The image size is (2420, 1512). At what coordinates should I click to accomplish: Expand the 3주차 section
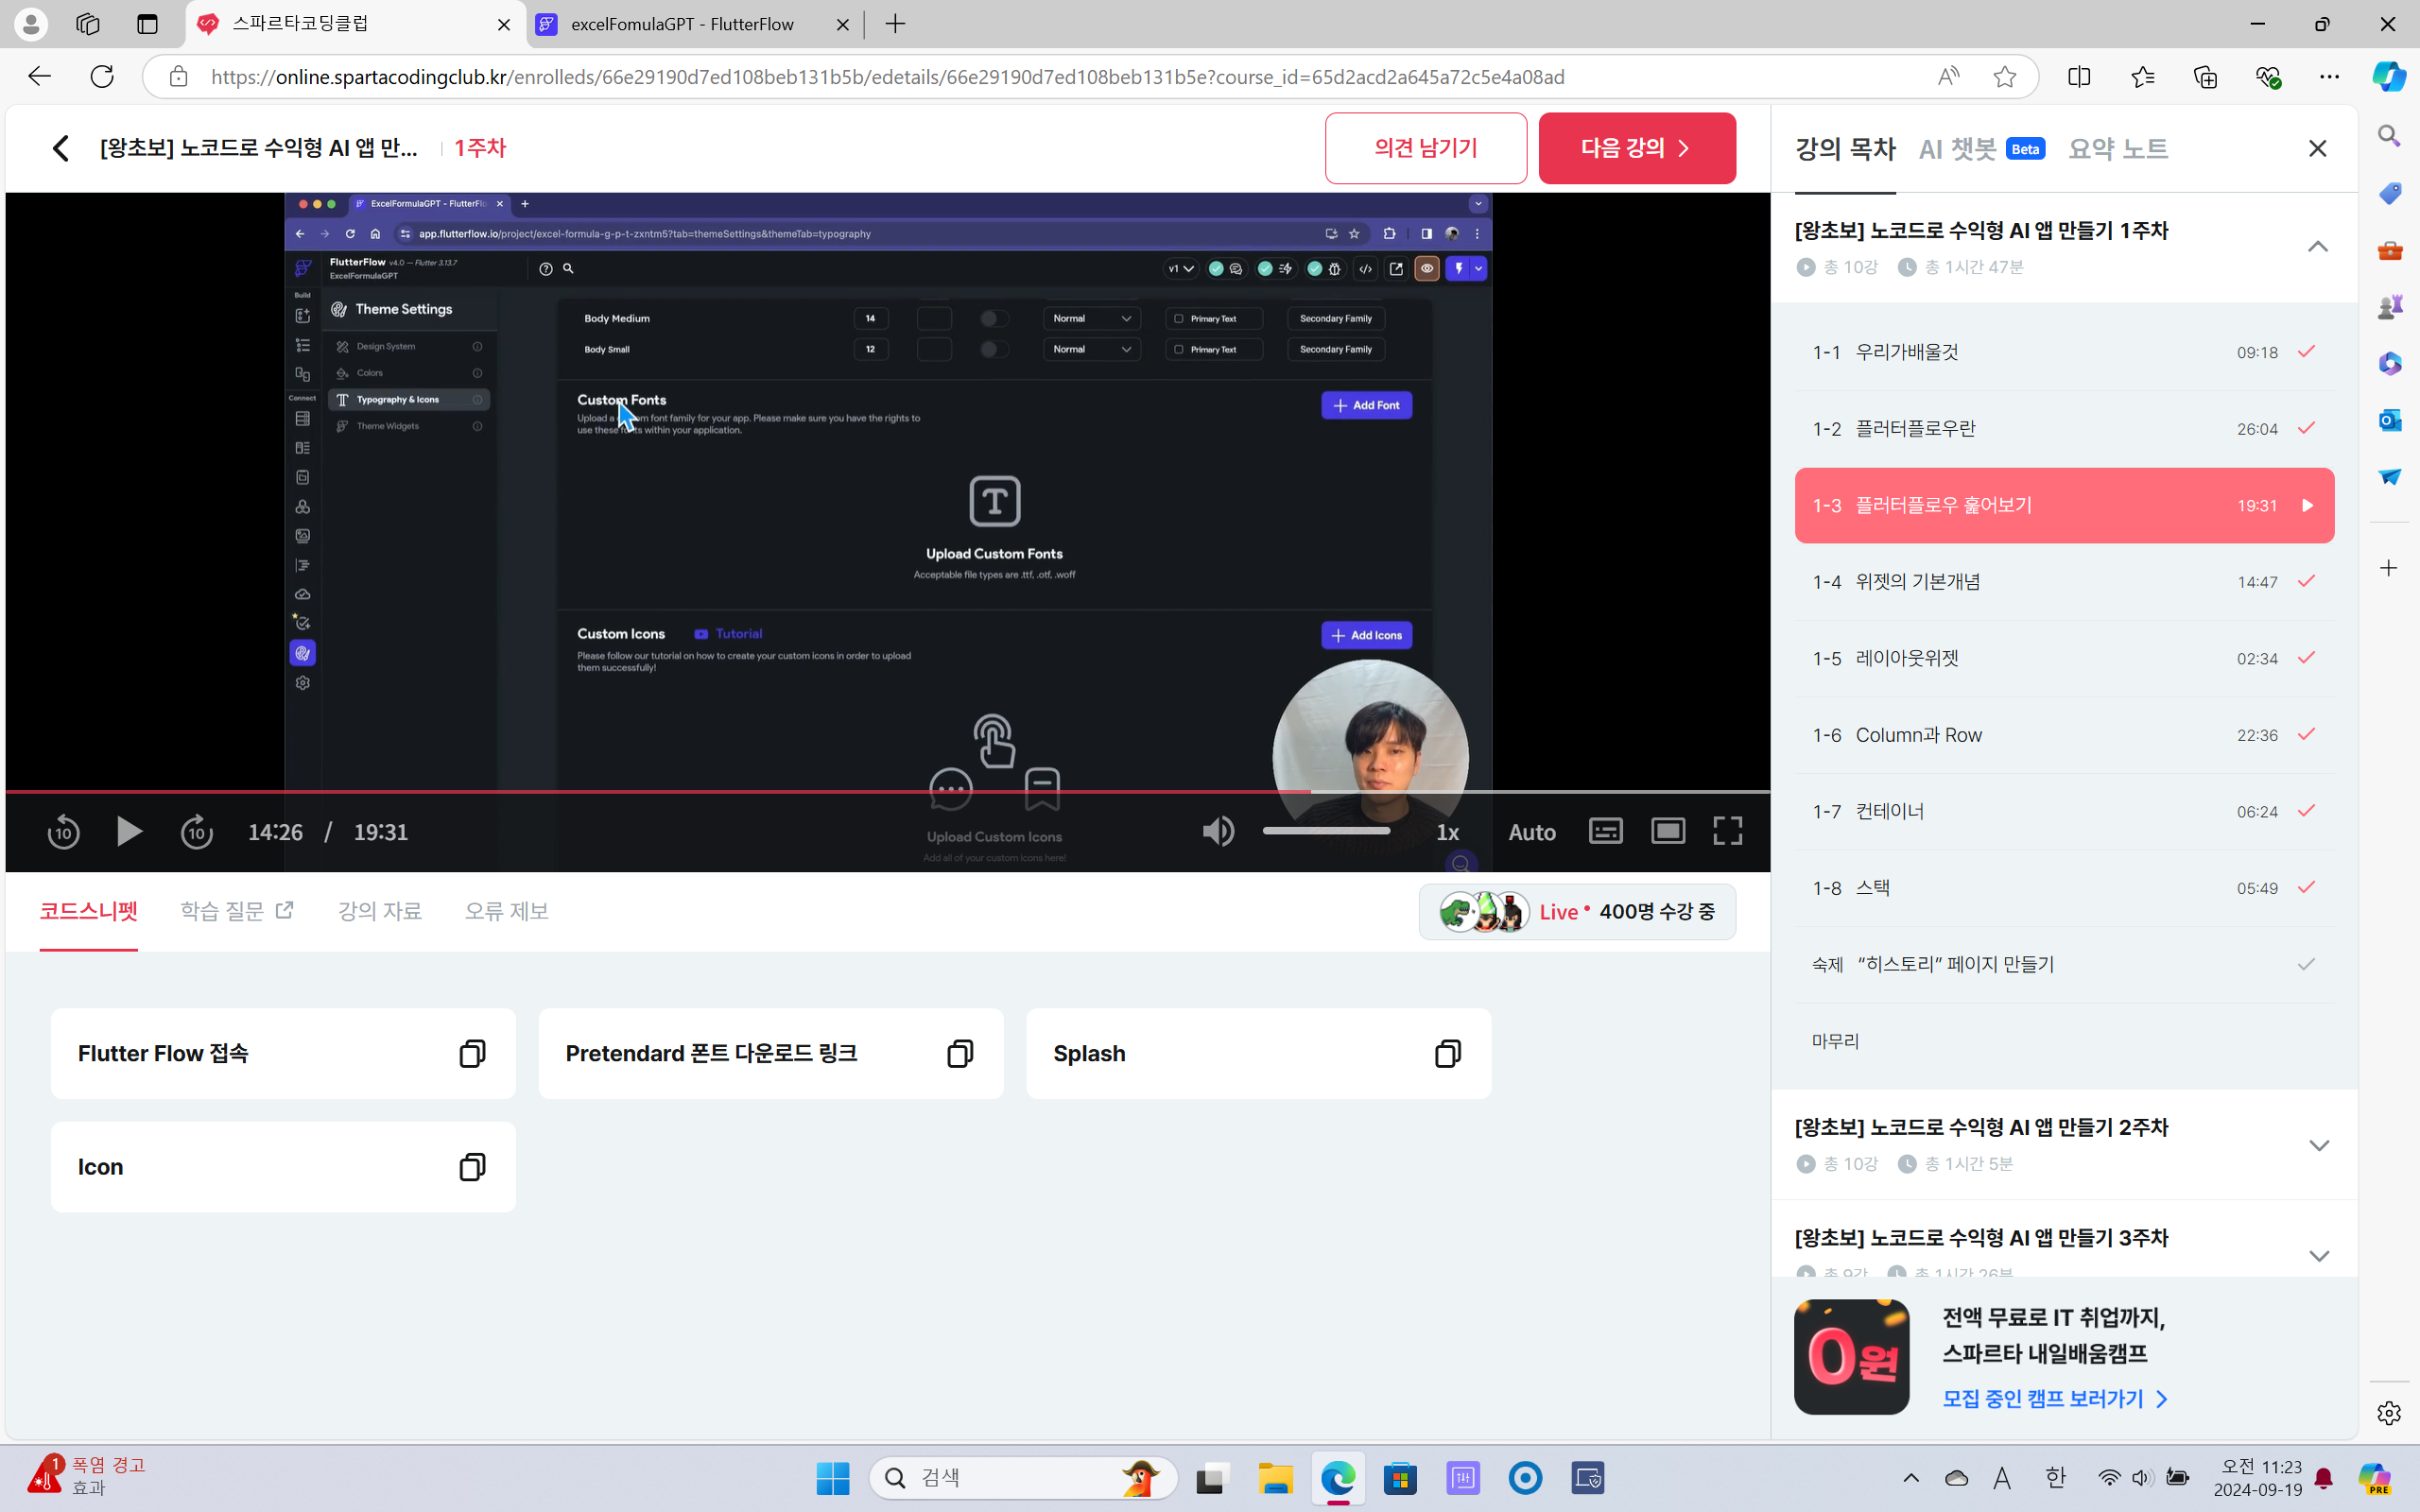(x=2318, y=1255)
